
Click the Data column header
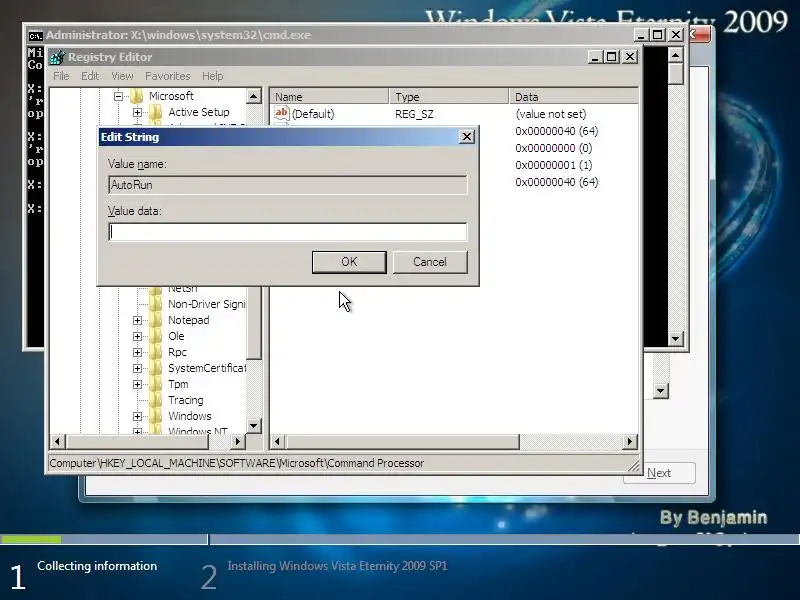pyautogui.click(x=573, y=96)
